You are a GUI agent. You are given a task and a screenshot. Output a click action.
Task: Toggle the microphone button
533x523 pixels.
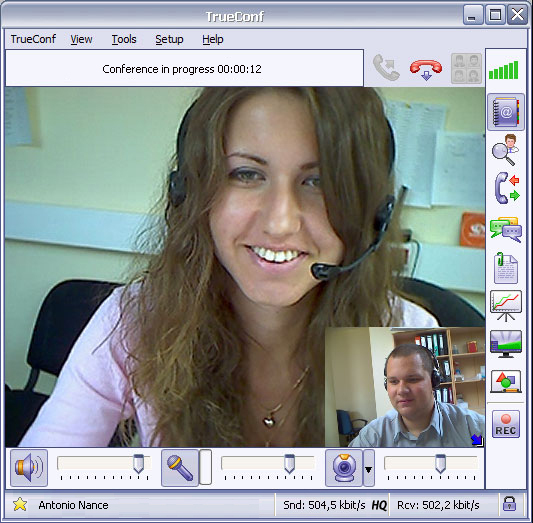point(180,468)
